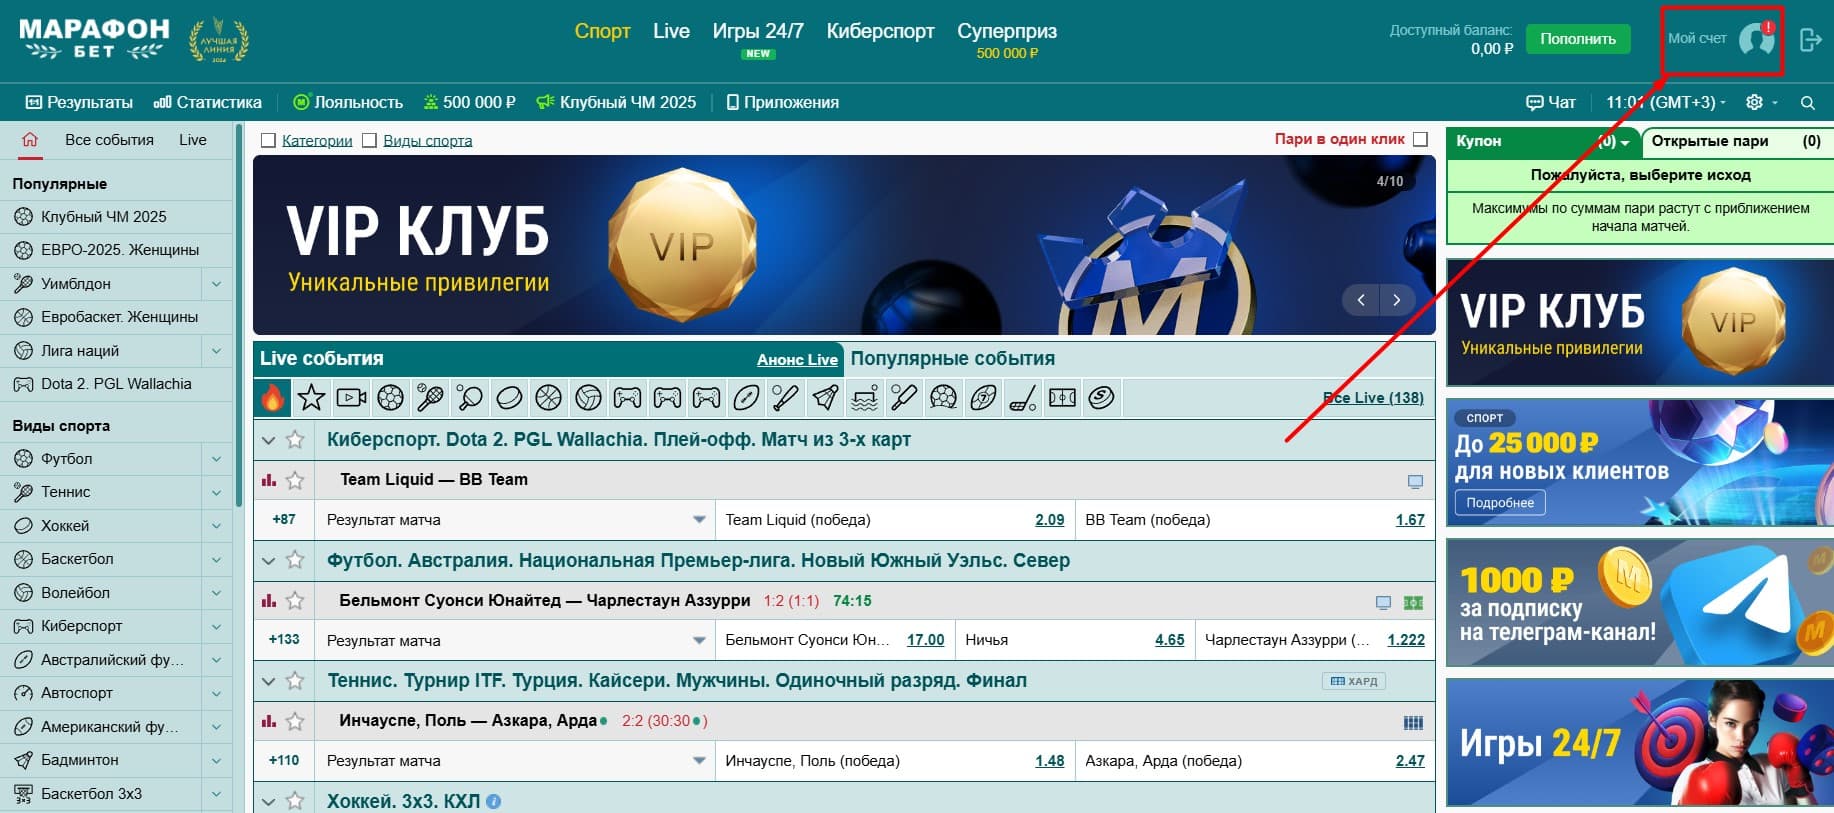This screenshot has width=1834, height=813.
Task: Filter live events by volleyball icon
Action: (588, 398)
